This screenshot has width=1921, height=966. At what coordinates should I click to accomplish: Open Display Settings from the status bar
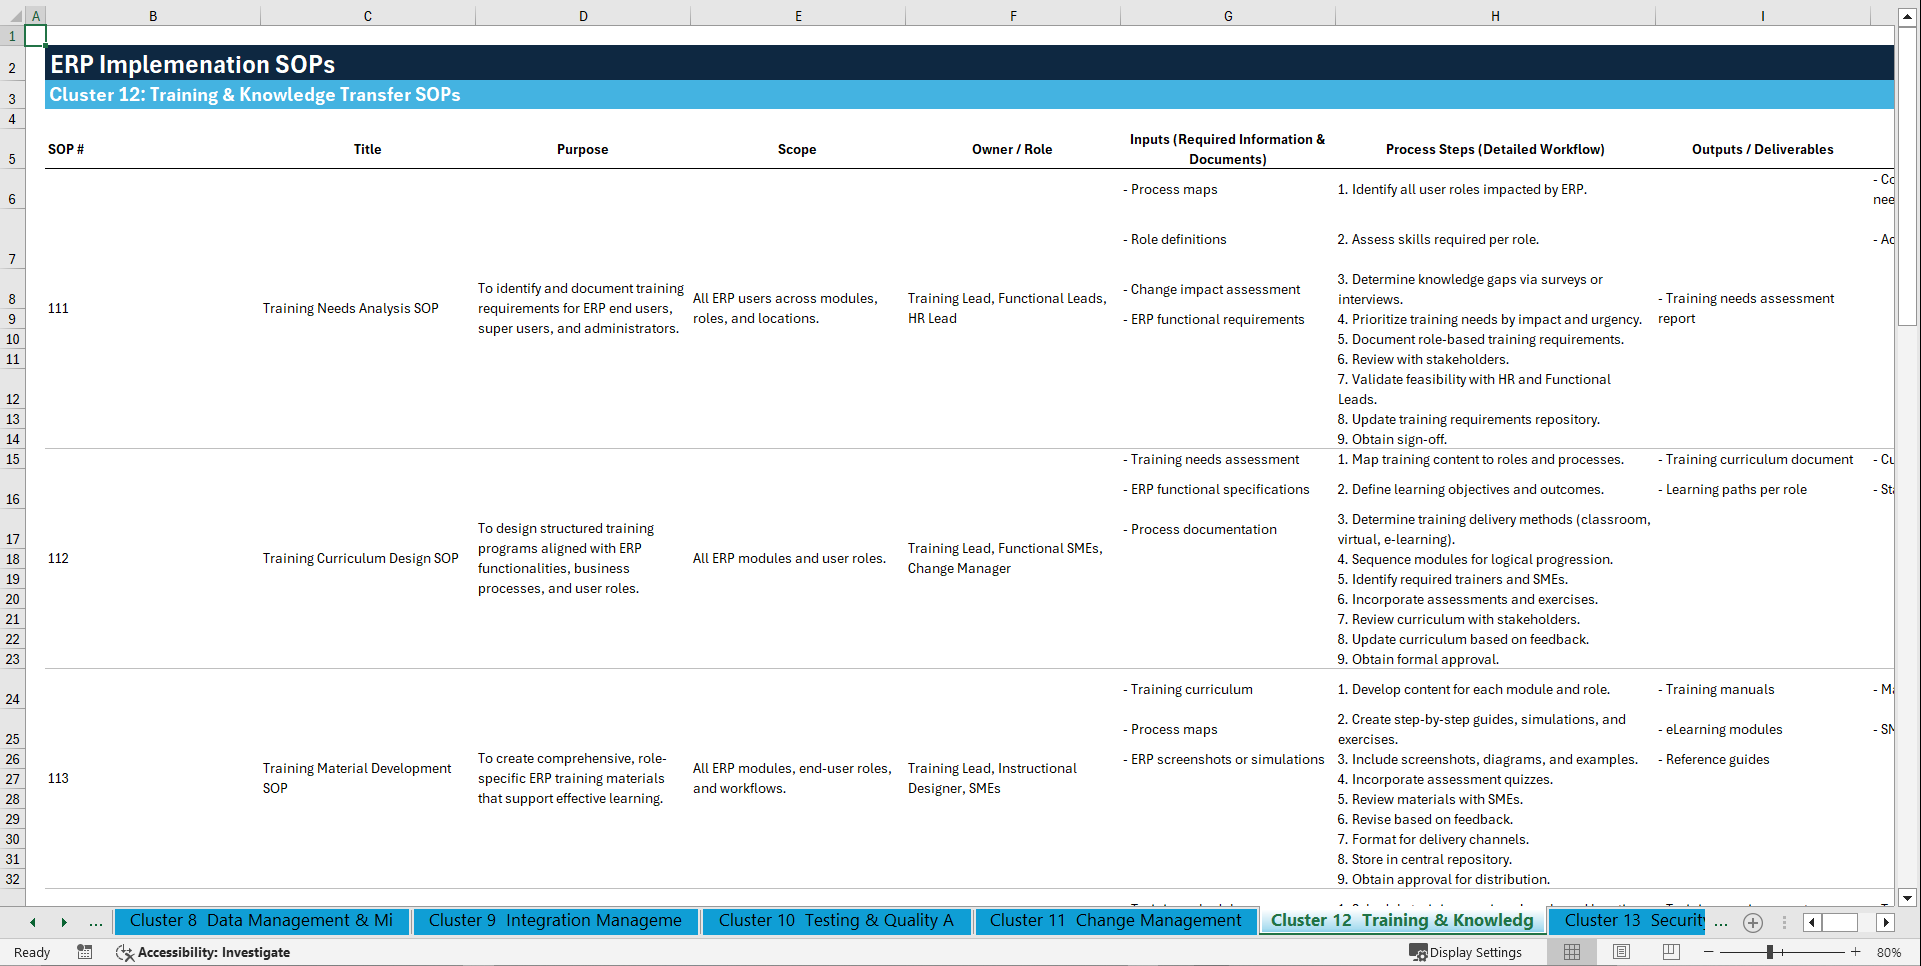click(x=1467, y=952)
